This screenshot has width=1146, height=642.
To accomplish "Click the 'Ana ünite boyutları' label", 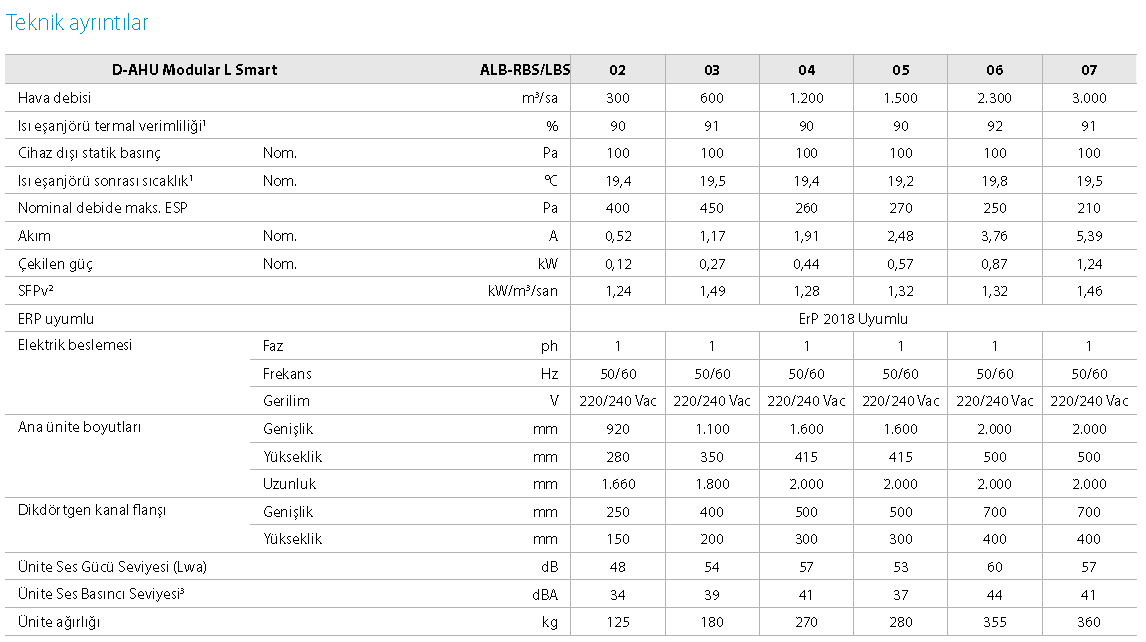I will tap(79, 427).
